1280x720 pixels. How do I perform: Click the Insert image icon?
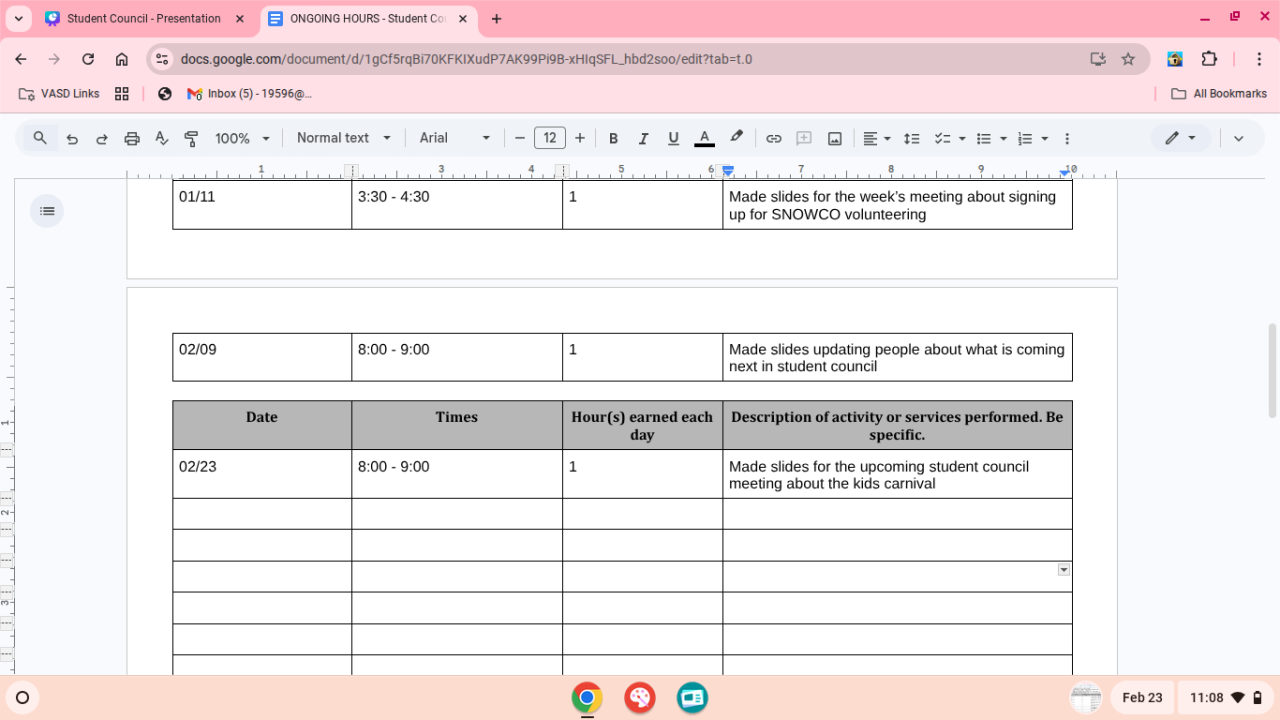[834, 139]
